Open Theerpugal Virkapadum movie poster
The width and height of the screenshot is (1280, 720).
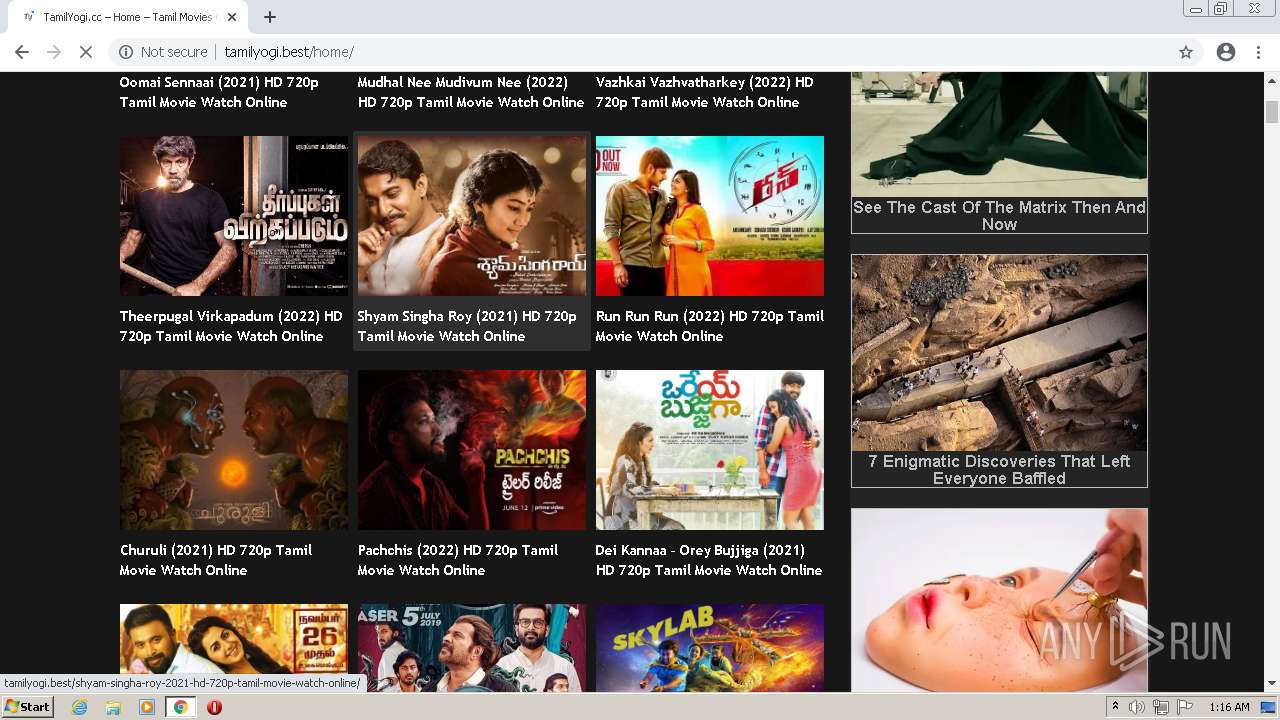(234, 216)
